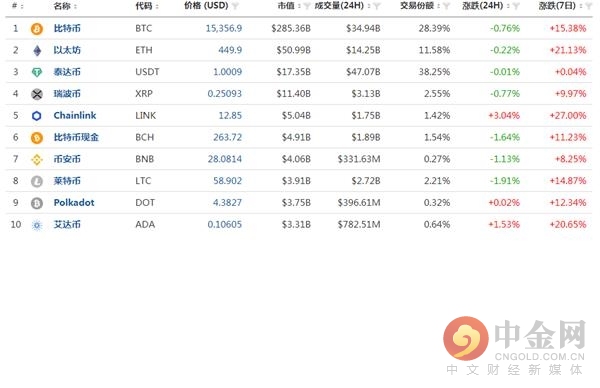
Task: Click the Chainlink hexagon icon
Action: point(37,116)
